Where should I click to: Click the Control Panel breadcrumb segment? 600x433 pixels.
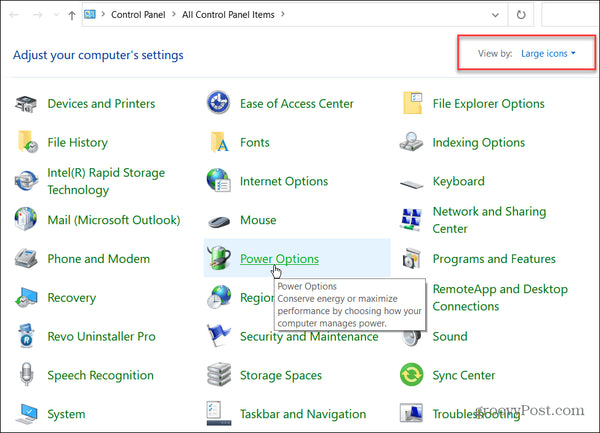138,15
